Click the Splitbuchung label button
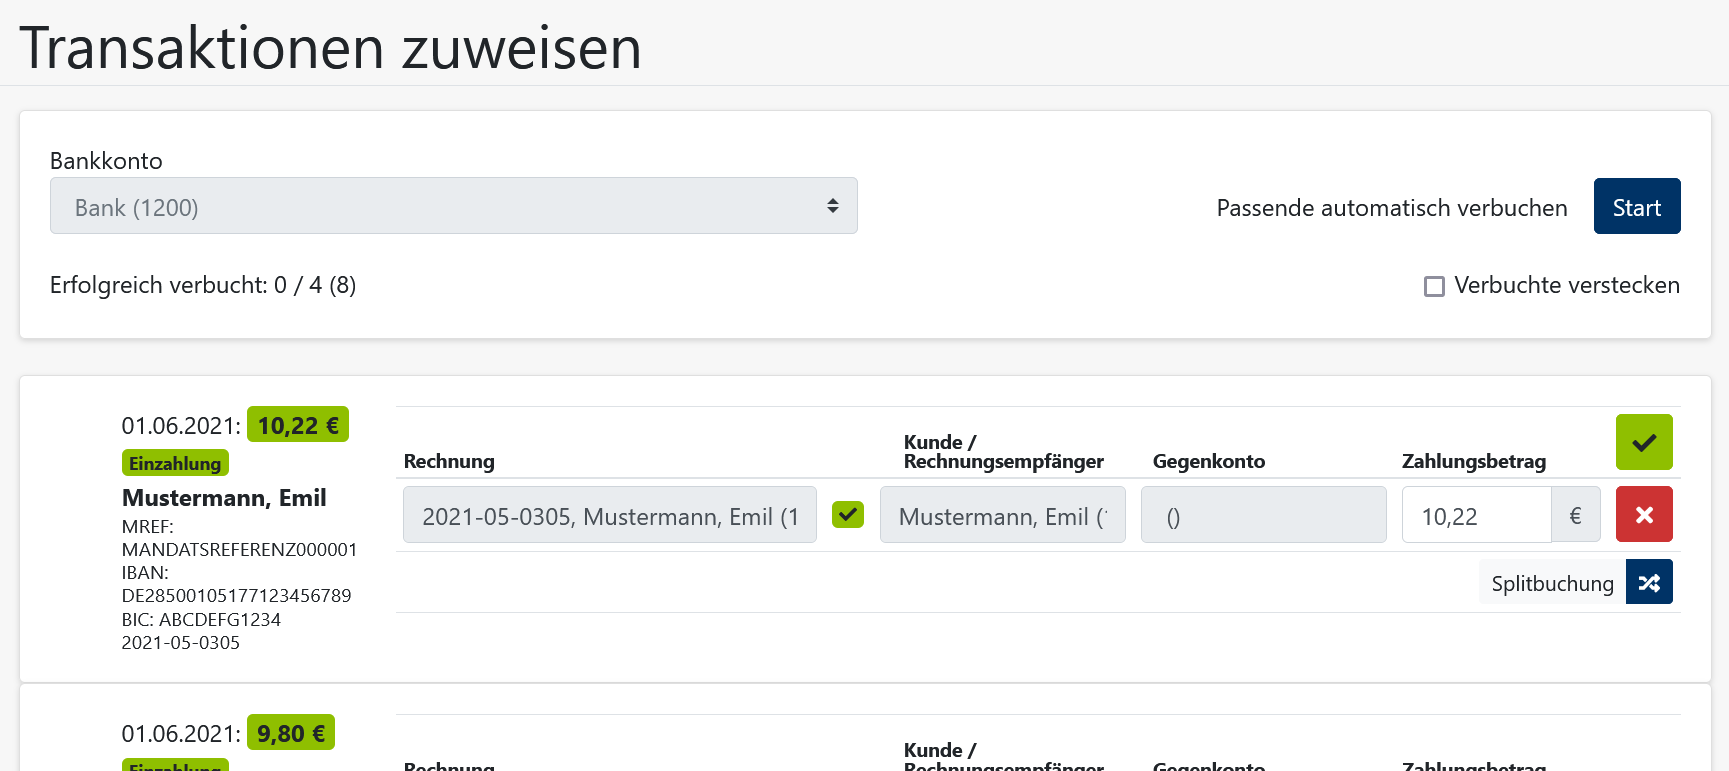This screenshot has width=1729, height=771. [x=1552, y=582]
